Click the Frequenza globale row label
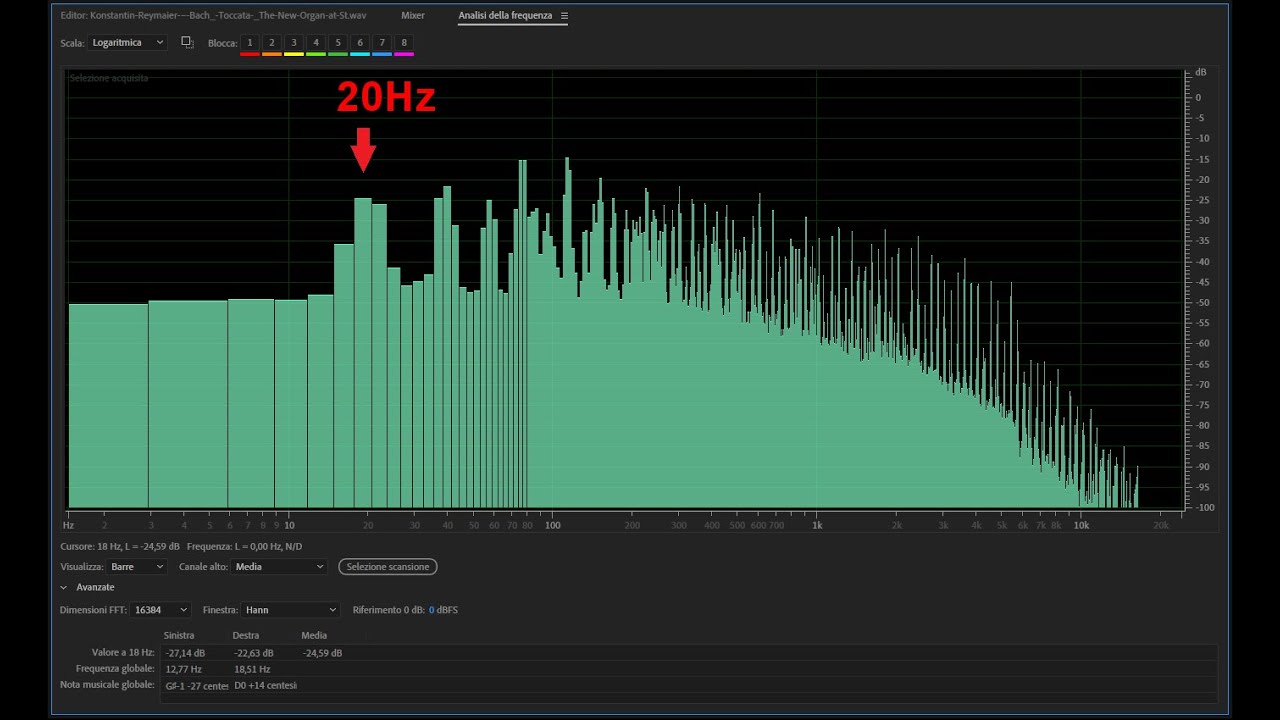Screen dimensions: 1280x720 click(115, 669)
